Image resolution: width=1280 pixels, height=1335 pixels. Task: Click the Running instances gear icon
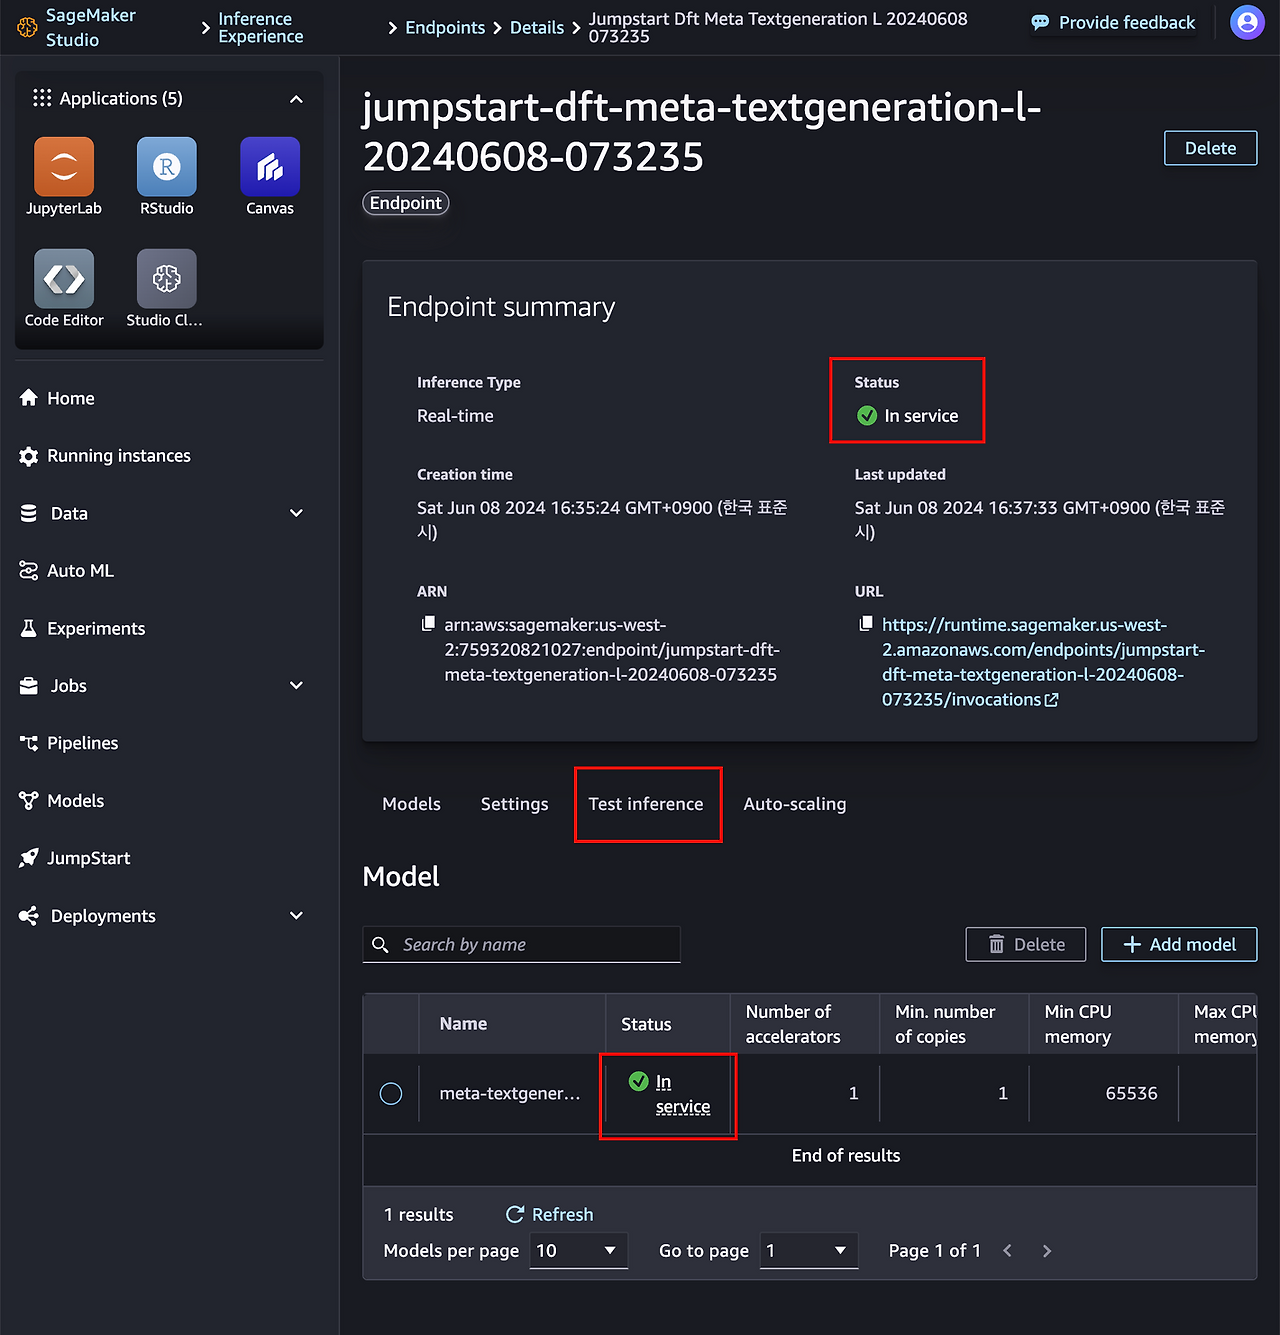click(29, 456)
